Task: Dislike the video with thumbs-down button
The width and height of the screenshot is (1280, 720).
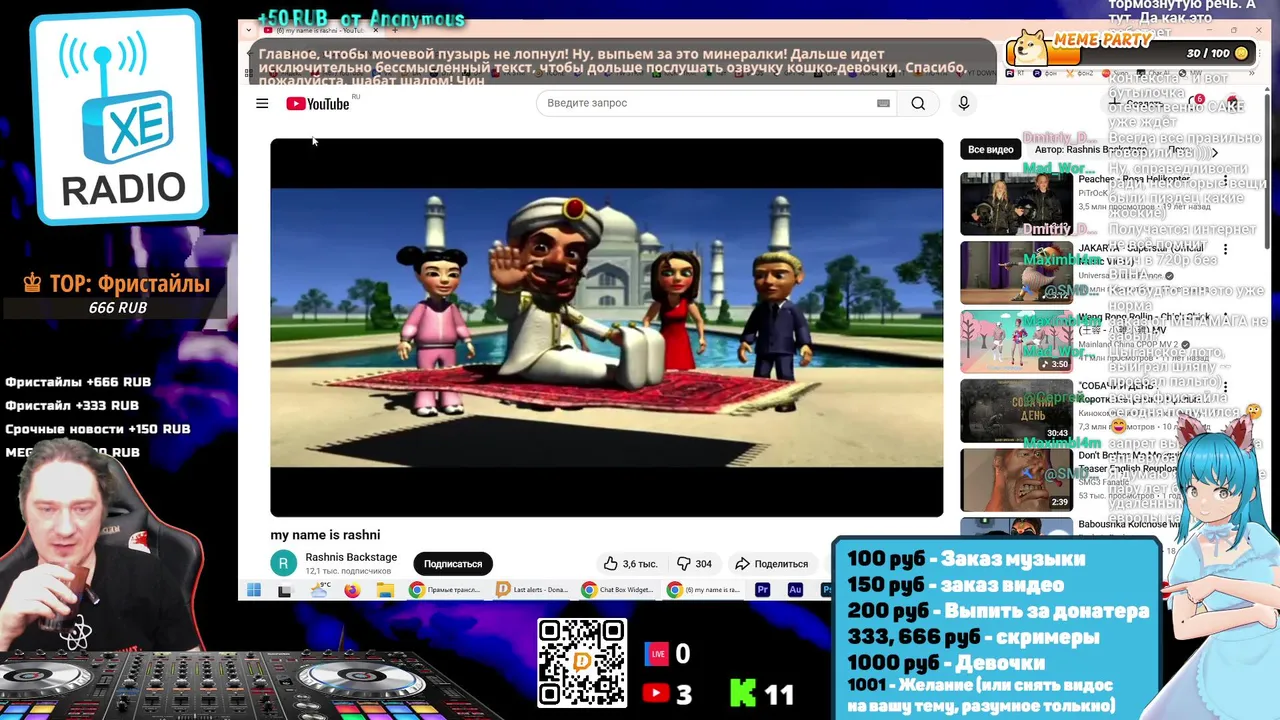Action: click(x=694, y=564)
